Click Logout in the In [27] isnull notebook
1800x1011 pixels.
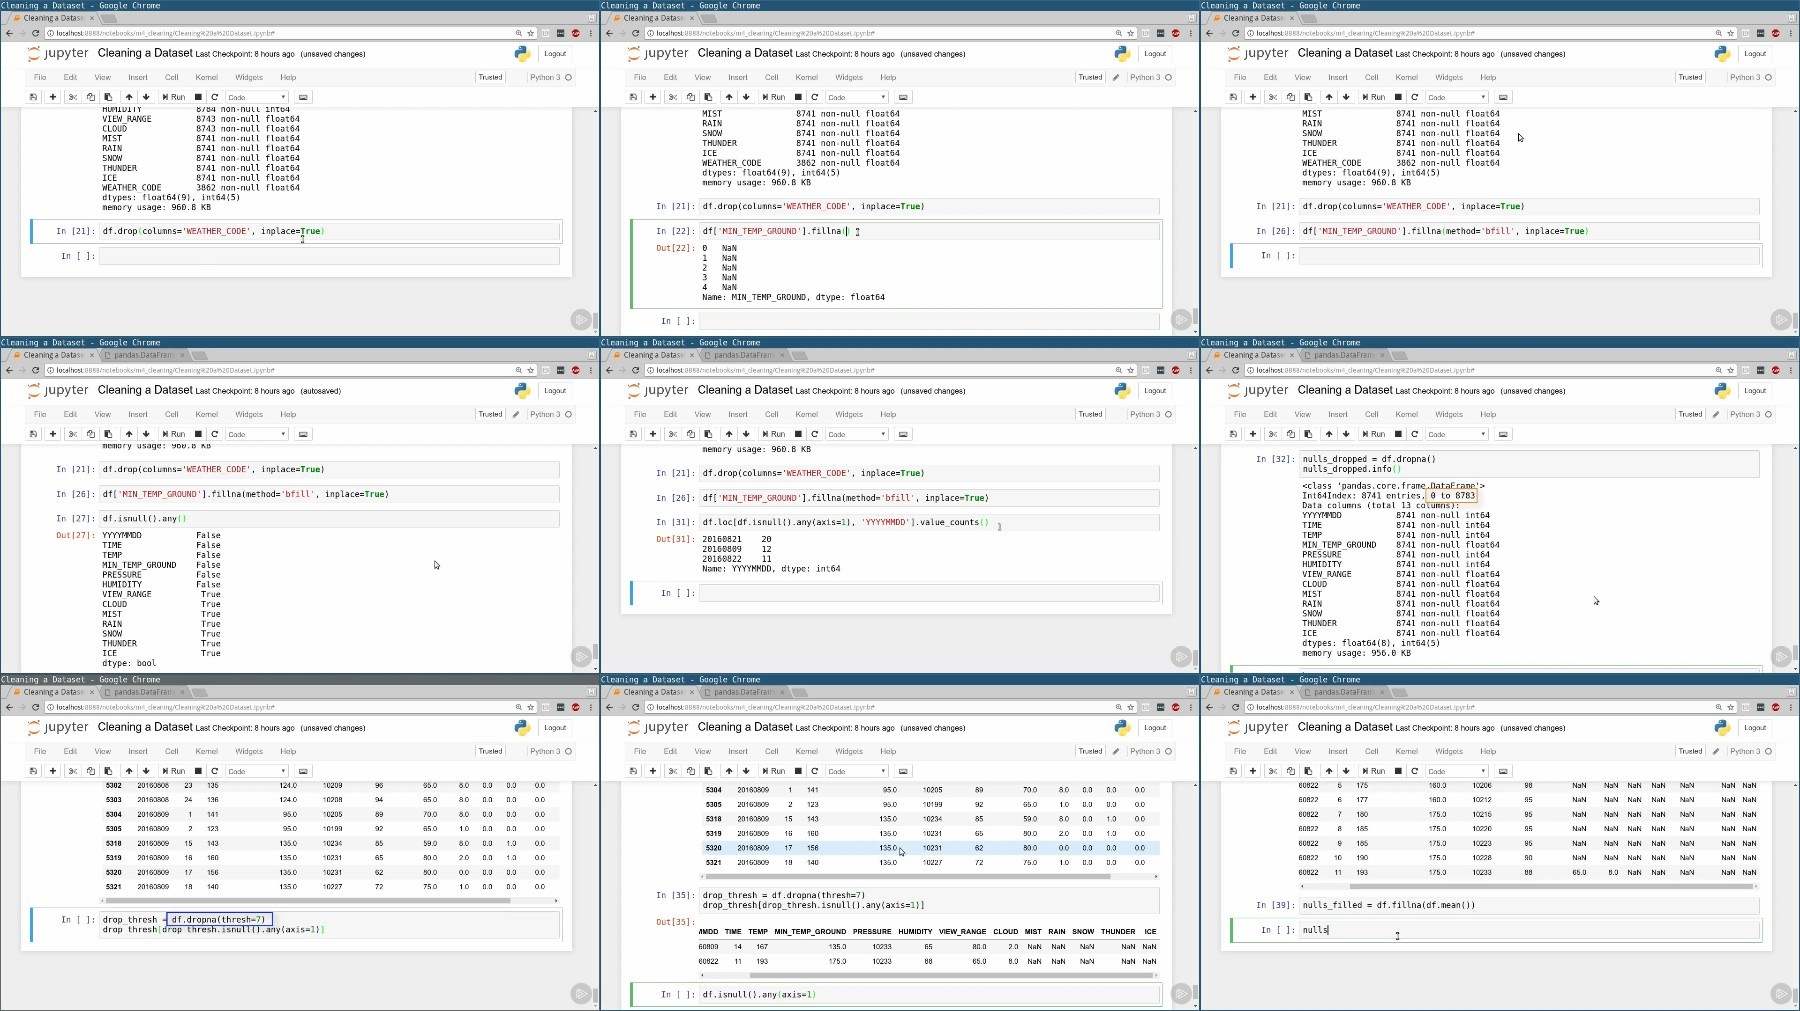click(555, 391)
